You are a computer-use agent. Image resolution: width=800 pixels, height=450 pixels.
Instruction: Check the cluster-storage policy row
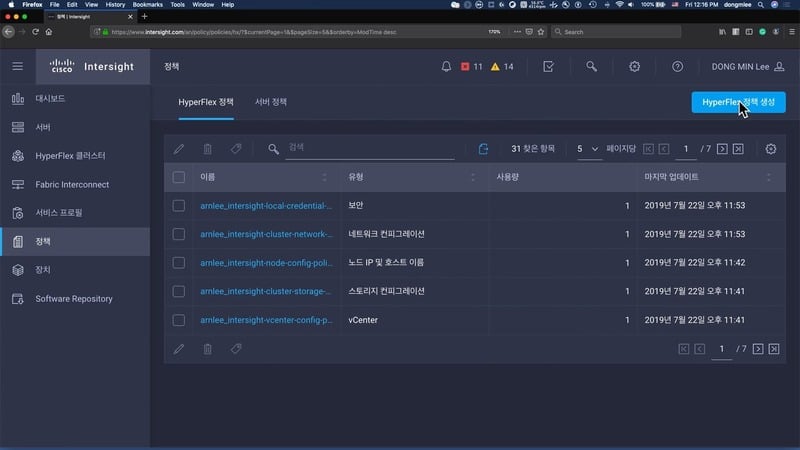coord(179,291)
